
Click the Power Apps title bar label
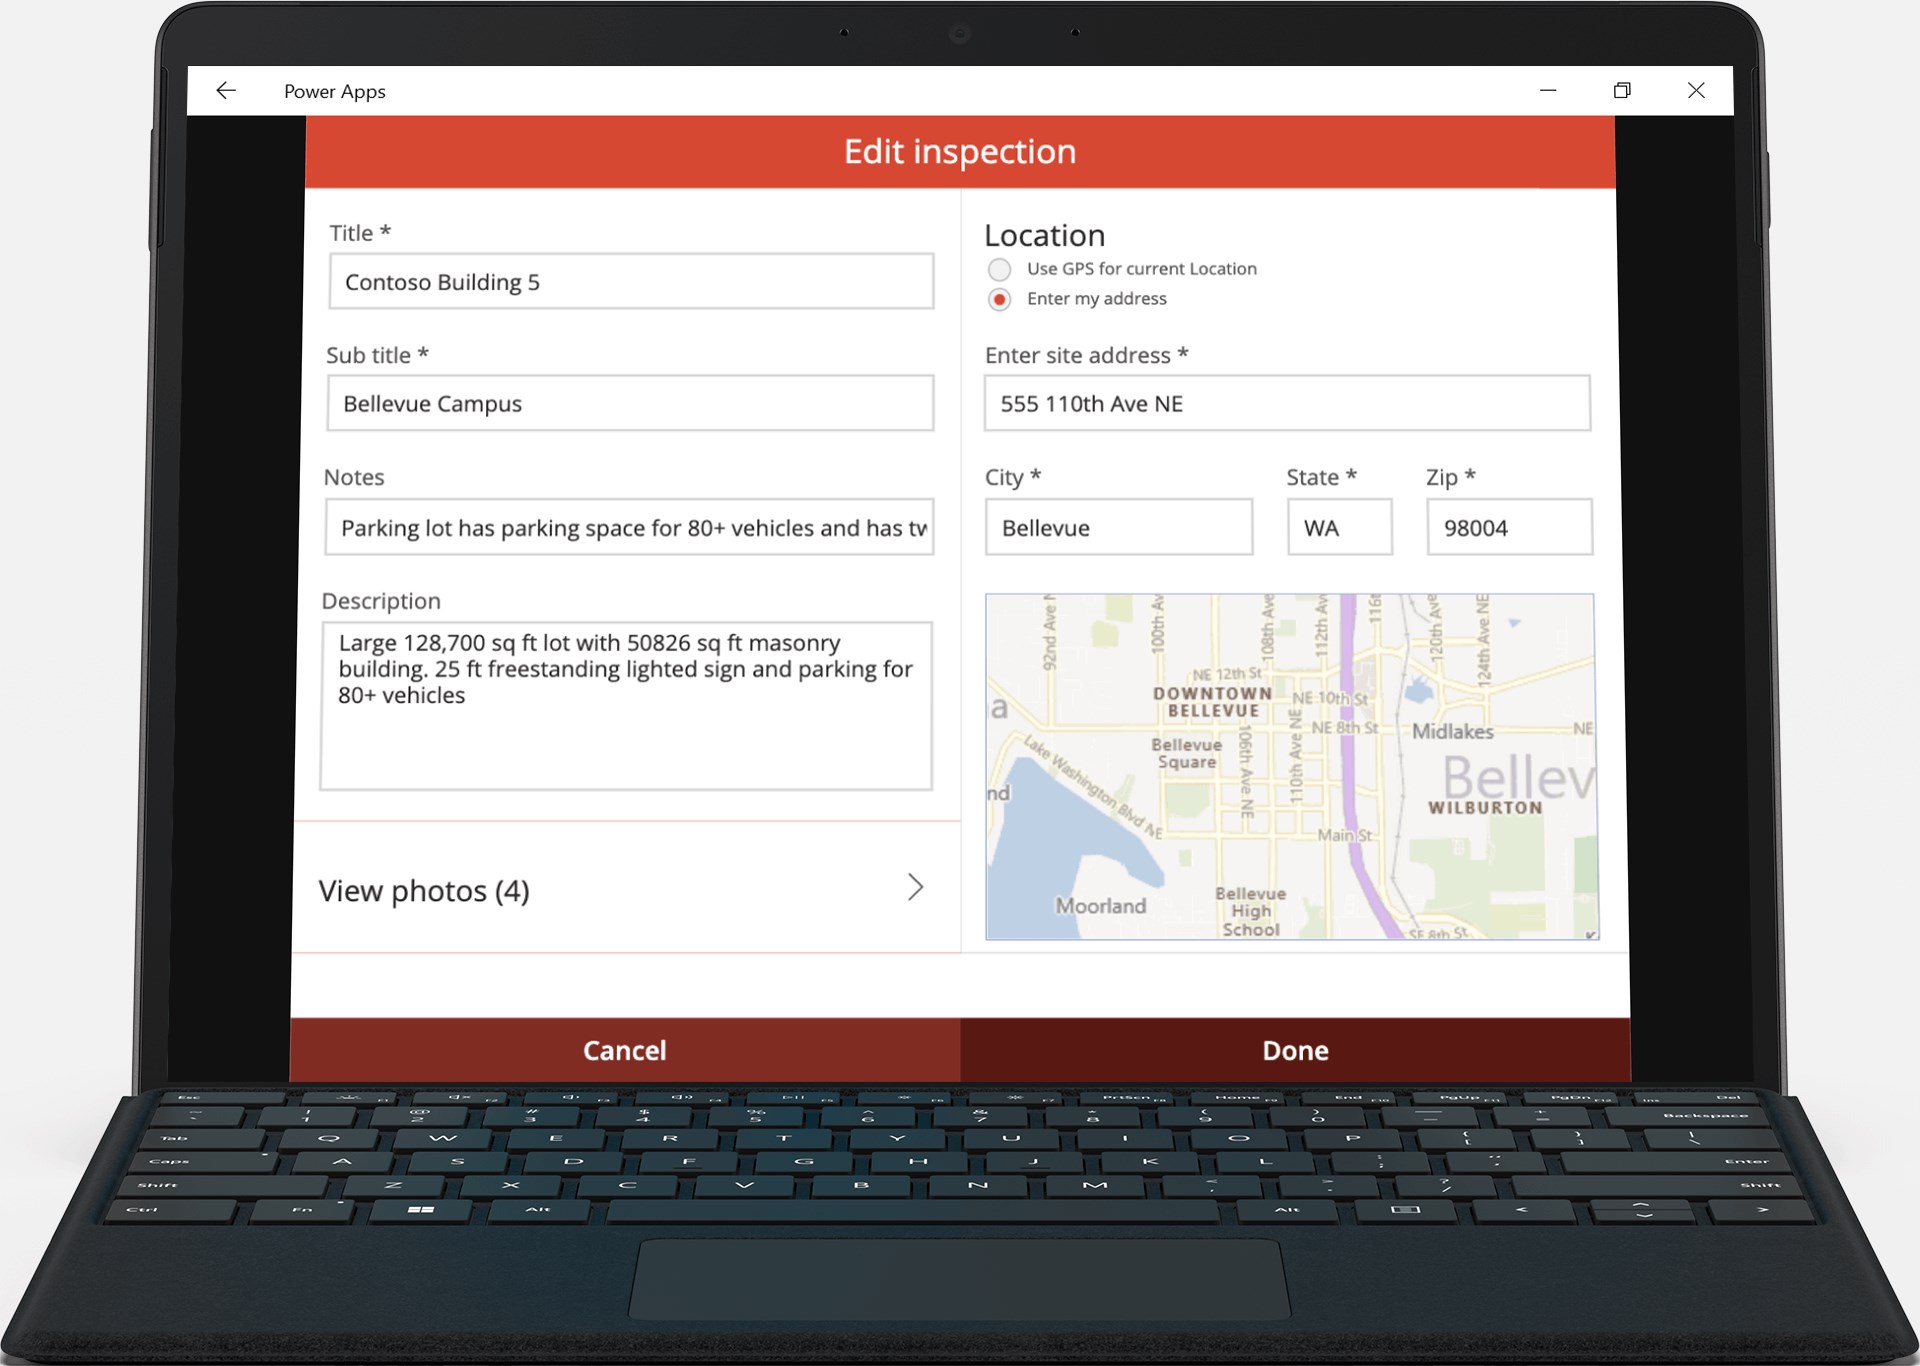334,90
